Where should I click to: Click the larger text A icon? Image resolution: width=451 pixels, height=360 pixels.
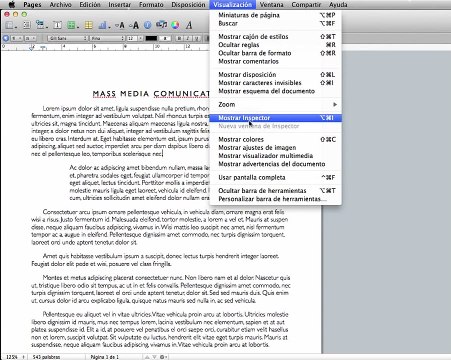pyautogui.click(x=134, y=25)
